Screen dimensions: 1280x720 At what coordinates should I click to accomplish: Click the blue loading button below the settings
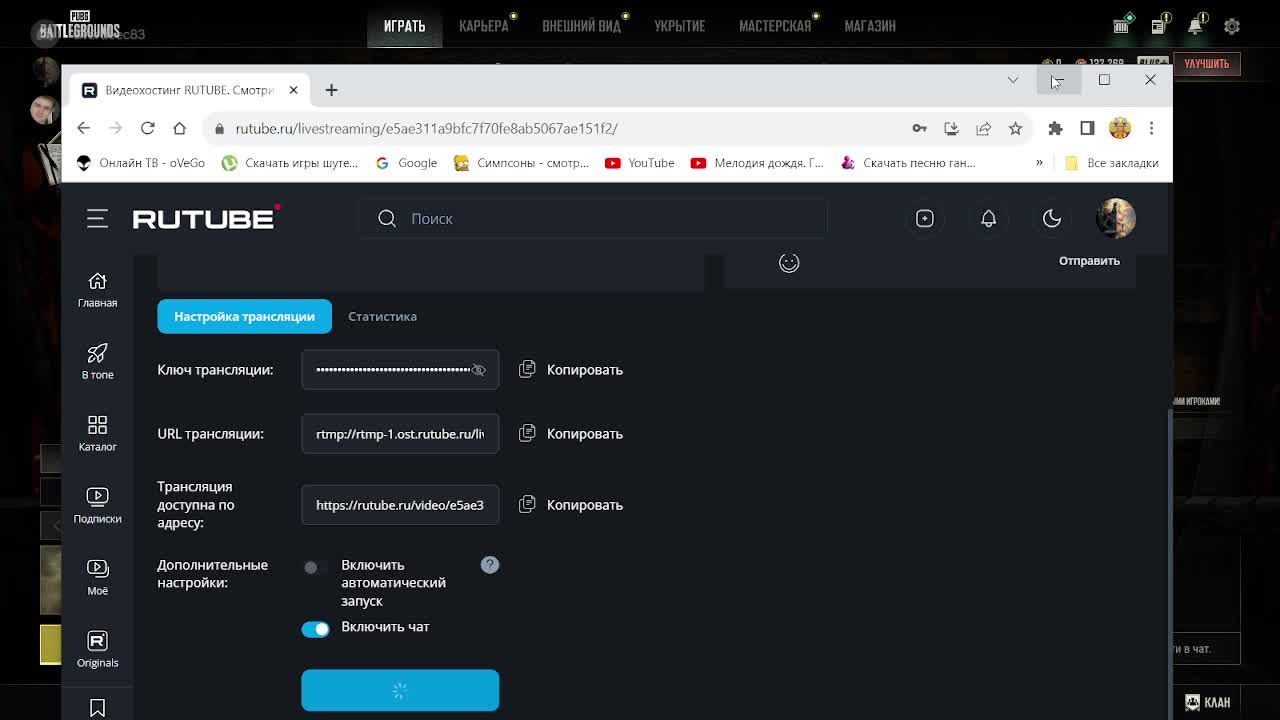pos(400,690)
